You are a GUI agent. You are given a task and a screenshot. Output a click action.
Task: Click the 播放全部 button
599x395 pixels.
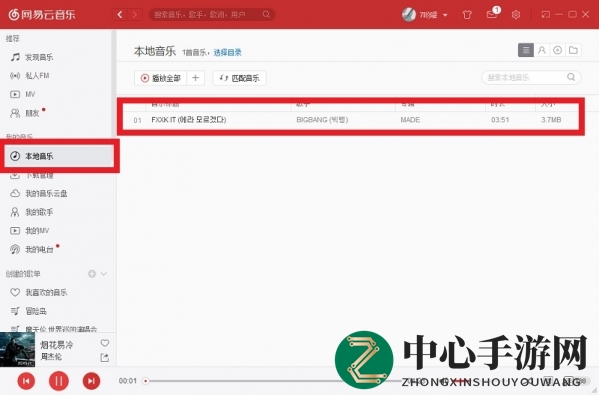160,78
